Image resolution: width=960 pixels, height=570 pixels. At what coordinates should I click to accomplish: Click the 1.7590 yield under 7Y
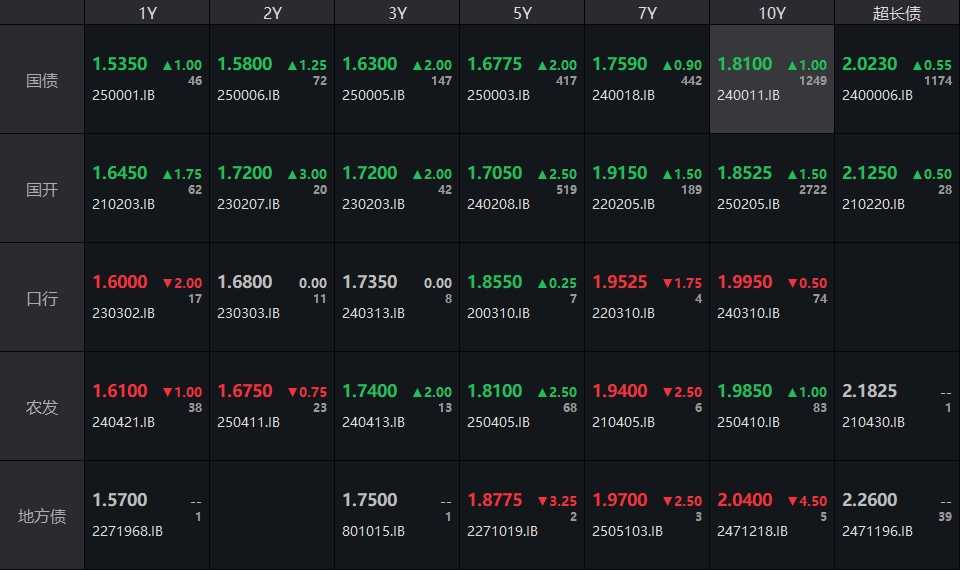(x=620, y=64)
